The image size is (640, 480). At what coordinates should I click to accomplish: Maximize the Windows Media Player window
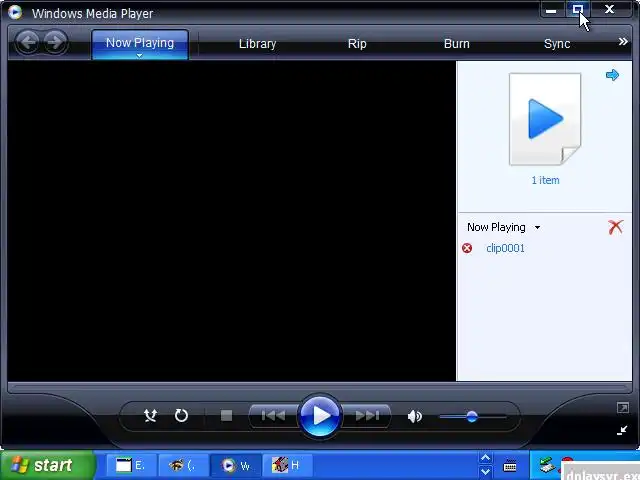point(578,10)
